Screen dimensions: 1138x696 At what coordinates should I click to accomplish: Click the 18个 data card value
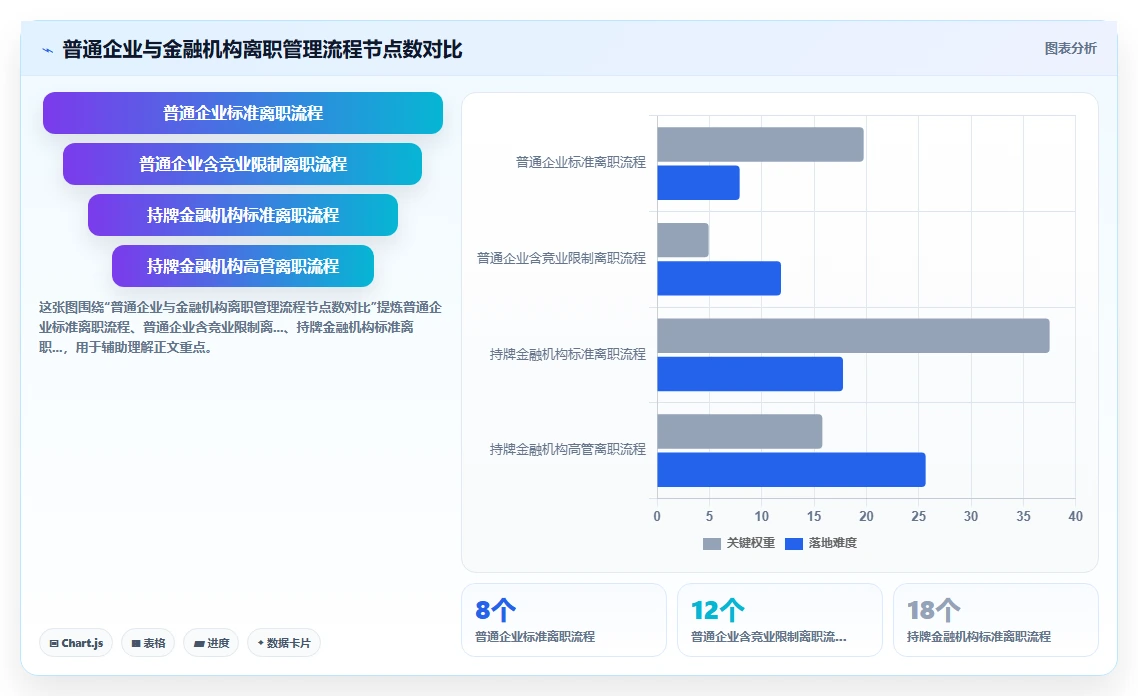933,610
